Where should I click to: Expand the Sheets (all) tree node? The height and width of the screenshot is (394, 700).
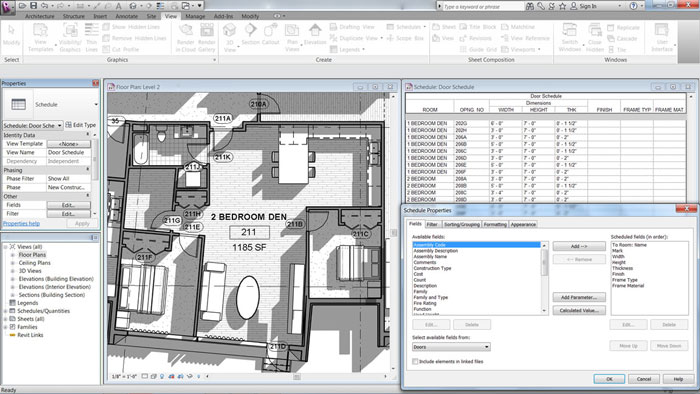tap(5, 319)
